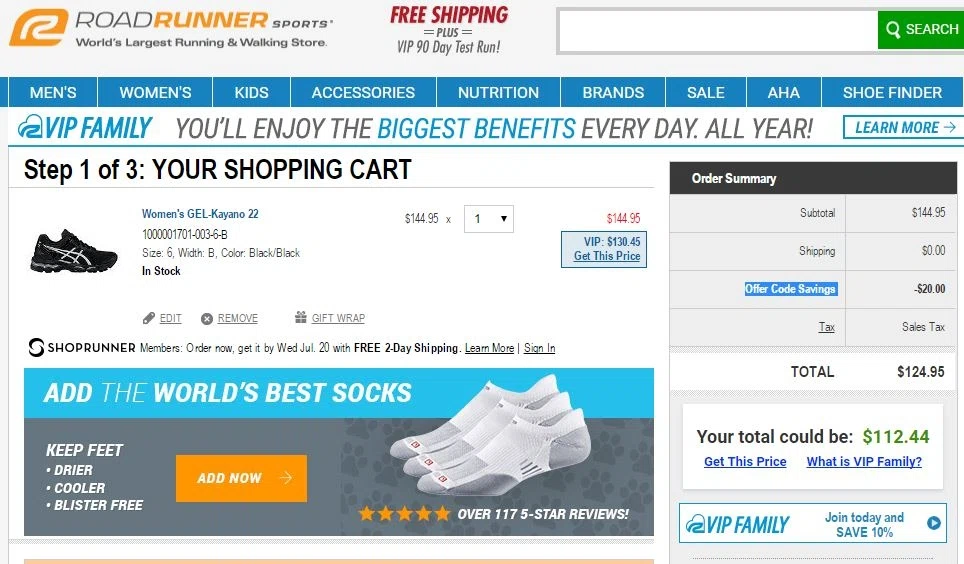Open the Accessories menu
964x564 pixels.
pyautogui.click(x=363, y=92)
